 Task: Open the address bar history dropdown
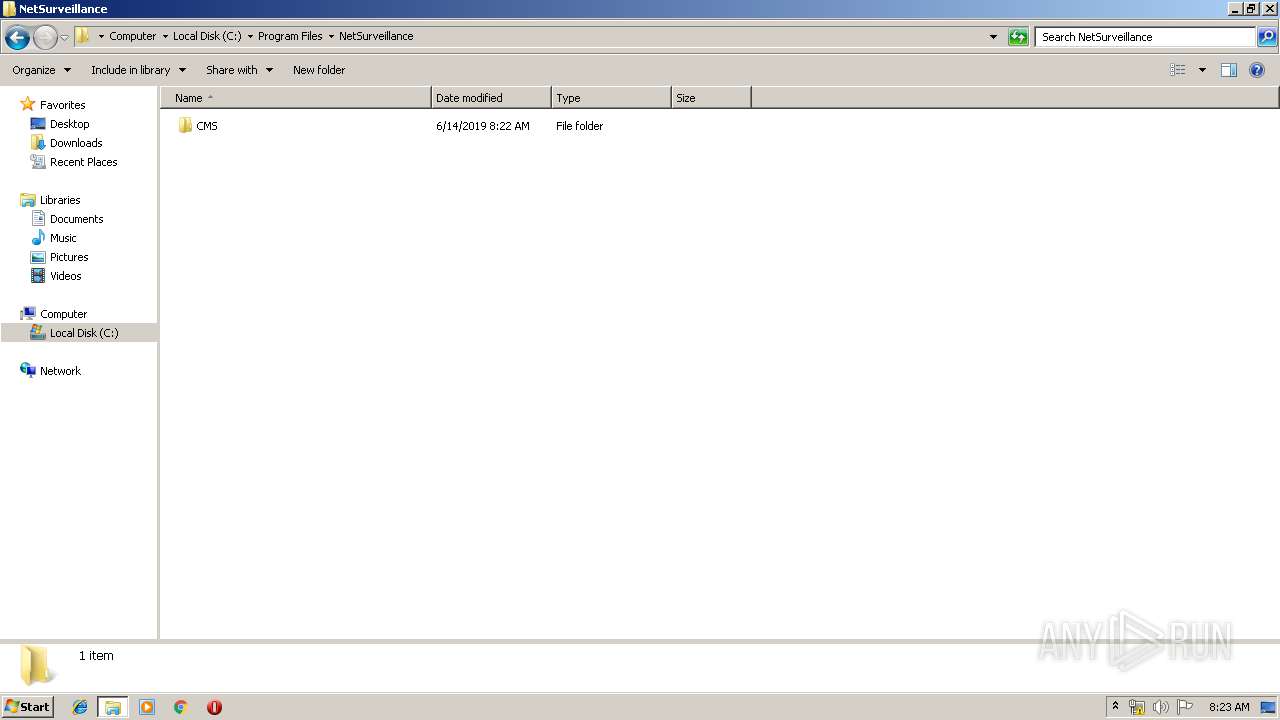[993, 37]
